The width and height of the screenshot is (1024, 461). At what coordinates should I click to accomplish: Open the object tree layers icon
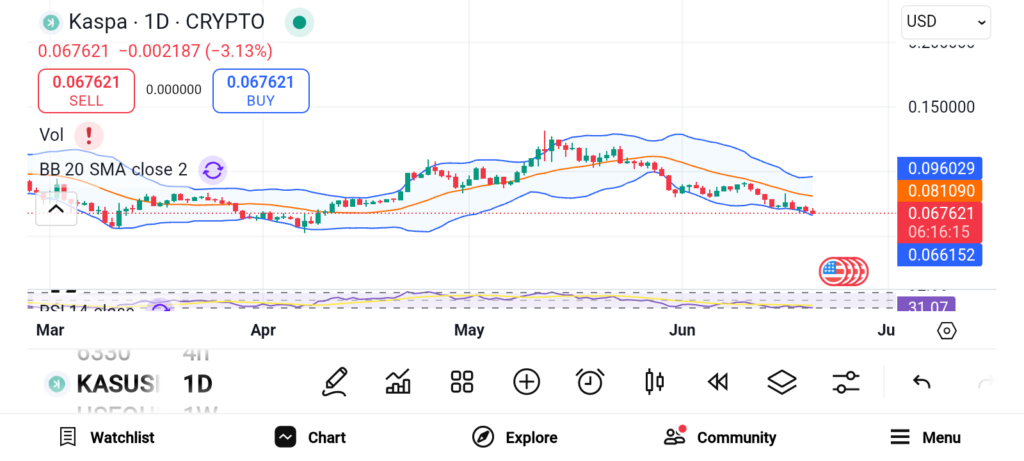click(782, 382)
